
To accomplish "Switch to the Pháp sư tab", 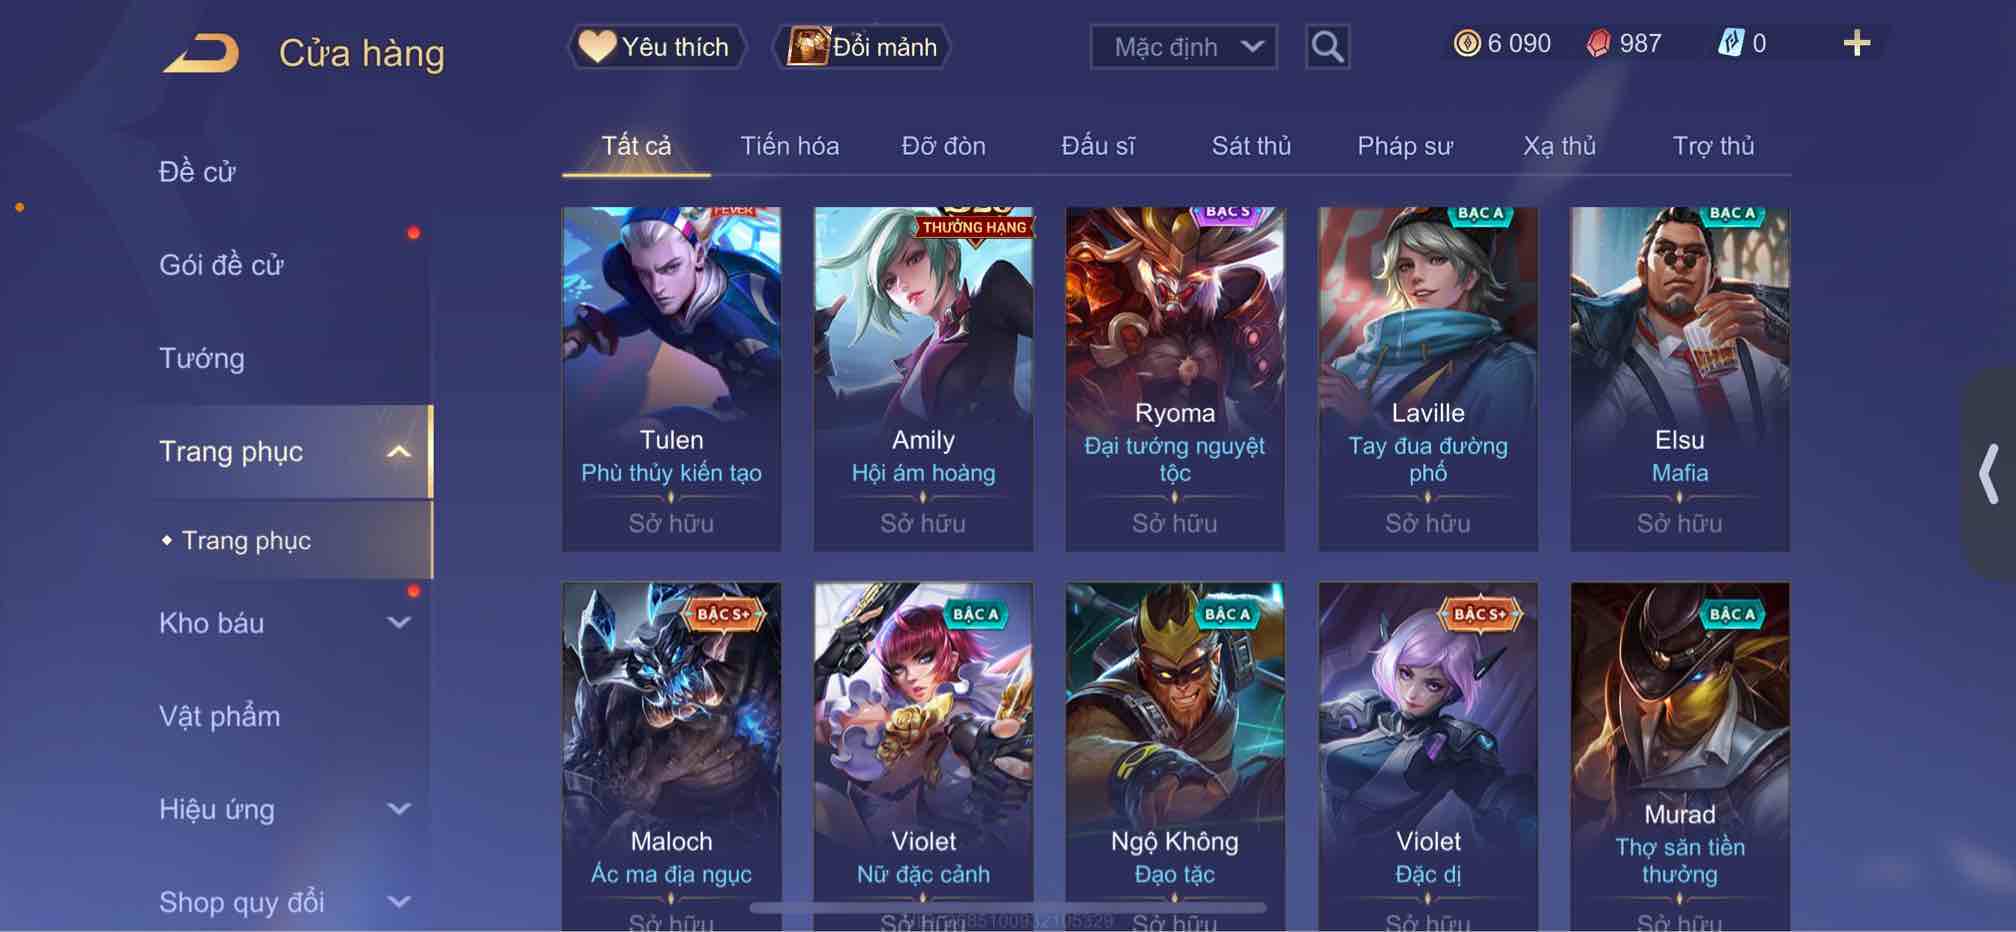I will click(x=1404, y=146).
